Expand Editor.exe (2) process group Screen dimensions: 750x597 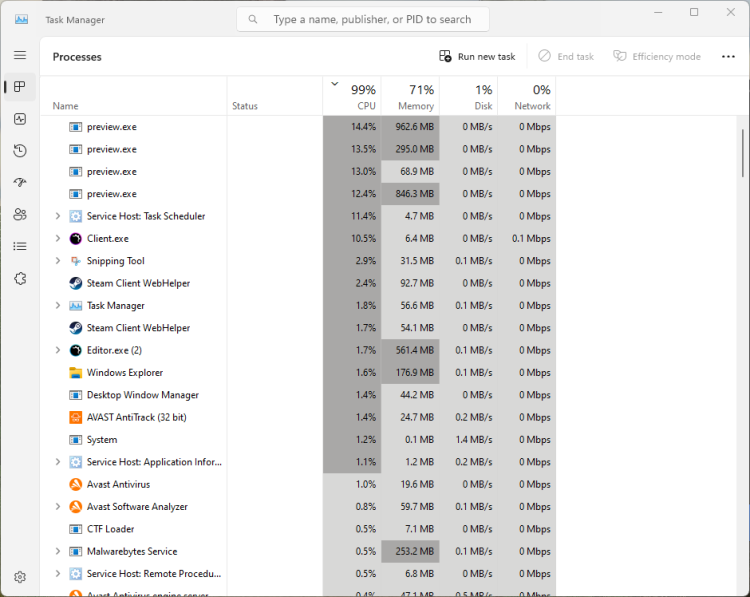tap(58, 350)
